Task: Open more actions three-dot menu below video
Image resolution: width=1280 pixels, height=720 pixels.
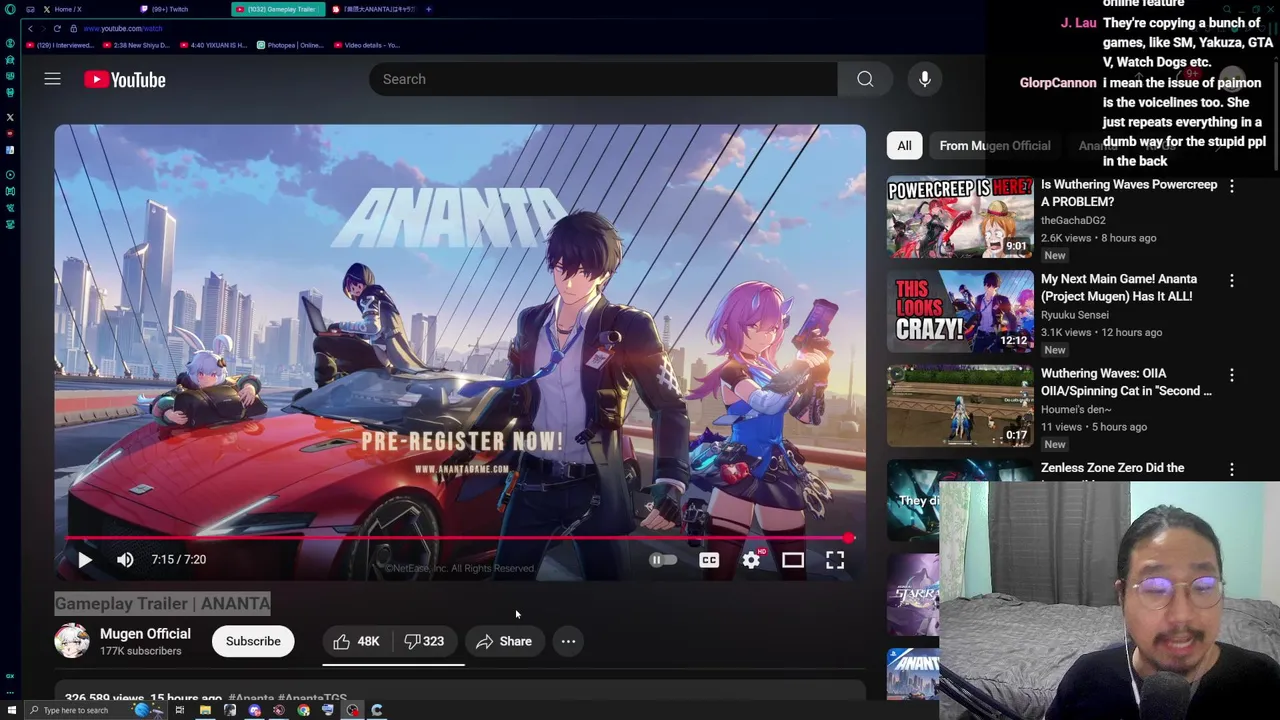Action: click(568, 641)
